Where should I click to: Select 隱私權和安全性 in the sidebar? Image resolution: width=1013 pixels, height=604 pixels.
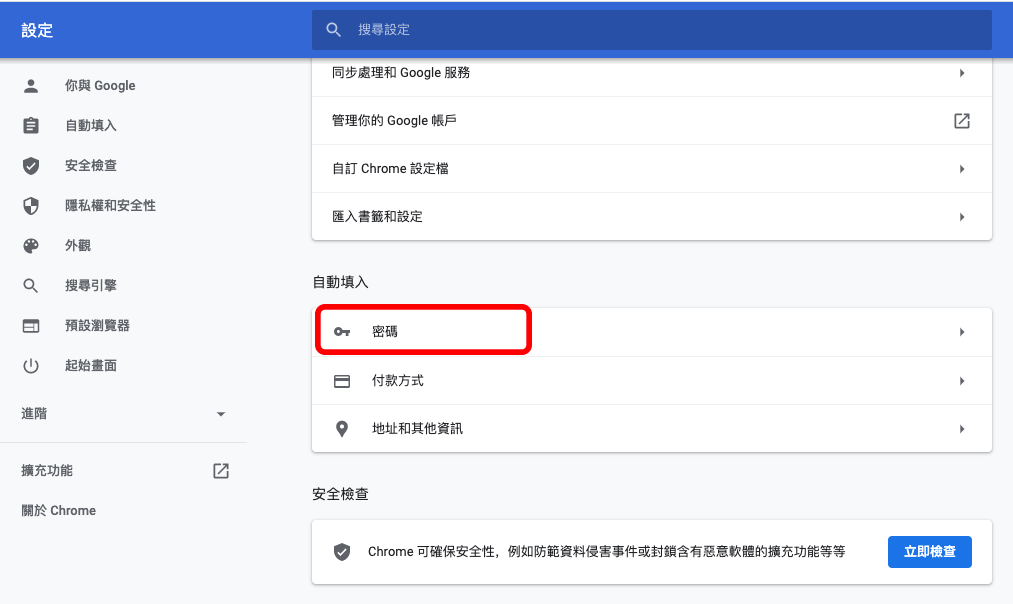click(110, 206)
